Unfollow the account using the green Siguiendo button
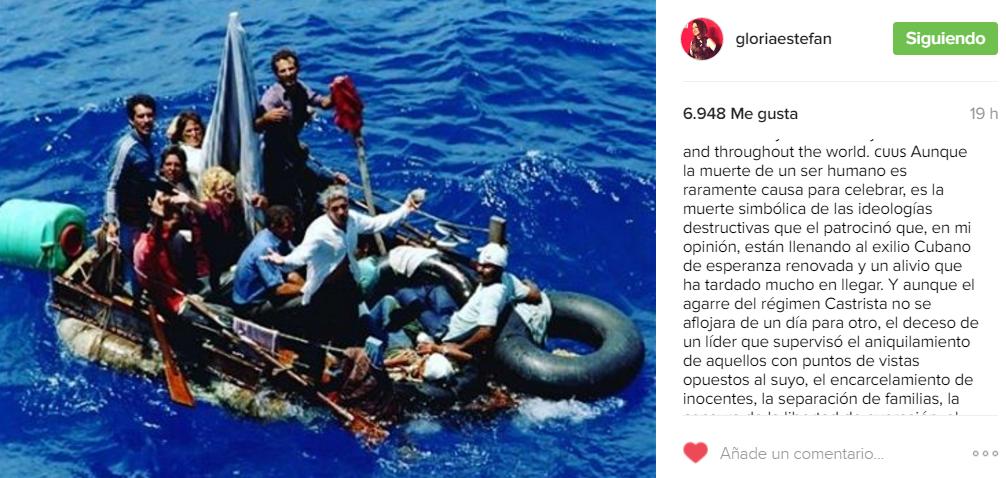The image size is (1006, 478). click(x=945, y=38)
